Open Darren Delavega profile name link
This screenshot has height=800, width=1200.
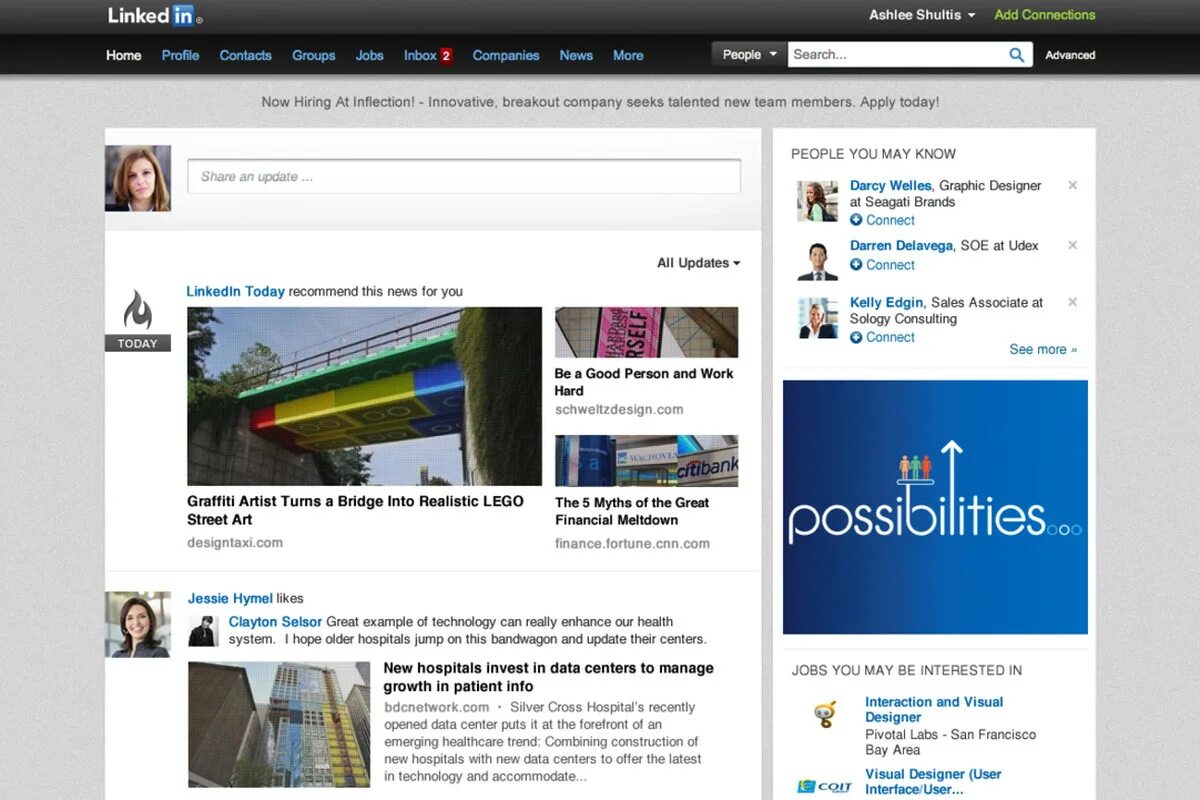tap(903, 245)
